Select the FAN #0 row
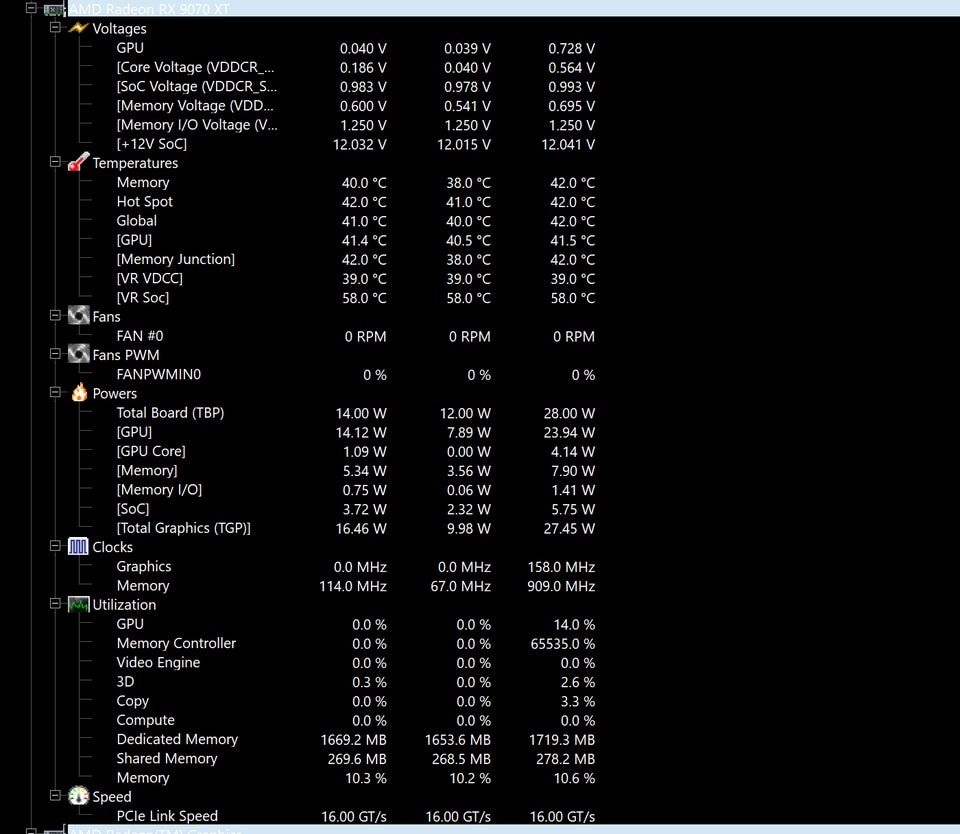 pos(355,336)
